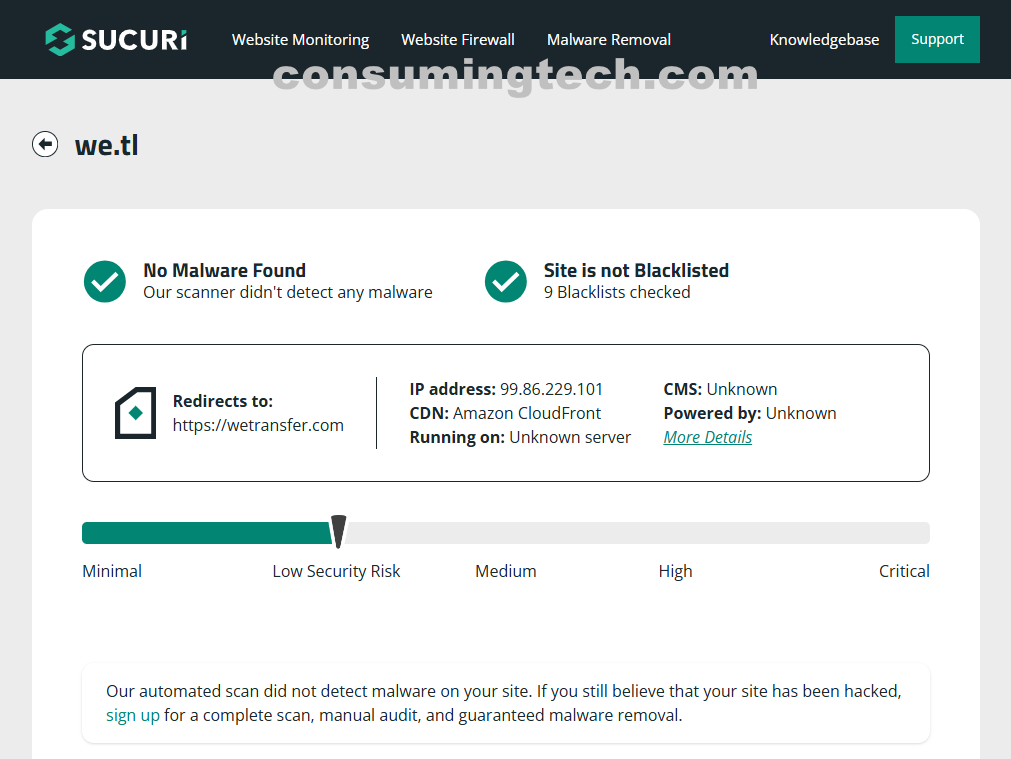Go to the Knowledgebase page
Image resolution: width=1011 pixels, height=759 pixels.
click(x=824, y=40)
